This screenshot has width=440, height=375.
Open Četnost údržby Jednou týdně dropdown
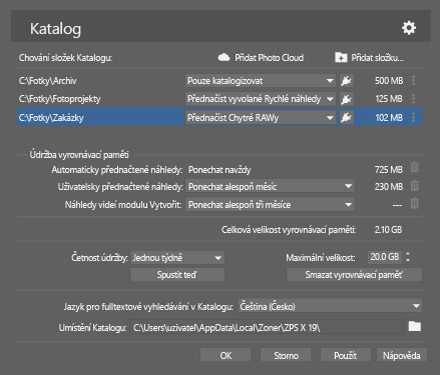point(177,258)
